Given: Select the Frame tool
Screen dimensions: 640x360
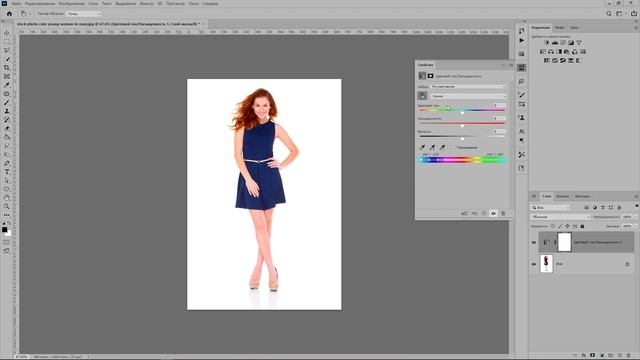Looking at the screenshot, I should coord(7,76).
